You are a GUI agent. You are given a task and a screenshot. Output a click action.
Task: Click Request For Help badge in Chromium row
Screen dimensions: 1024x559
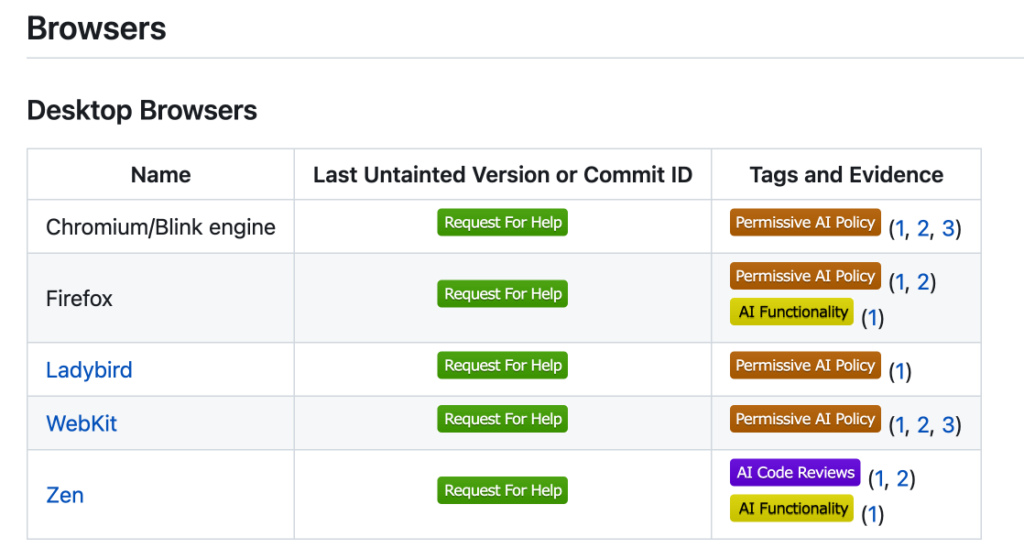pos(502,223)
